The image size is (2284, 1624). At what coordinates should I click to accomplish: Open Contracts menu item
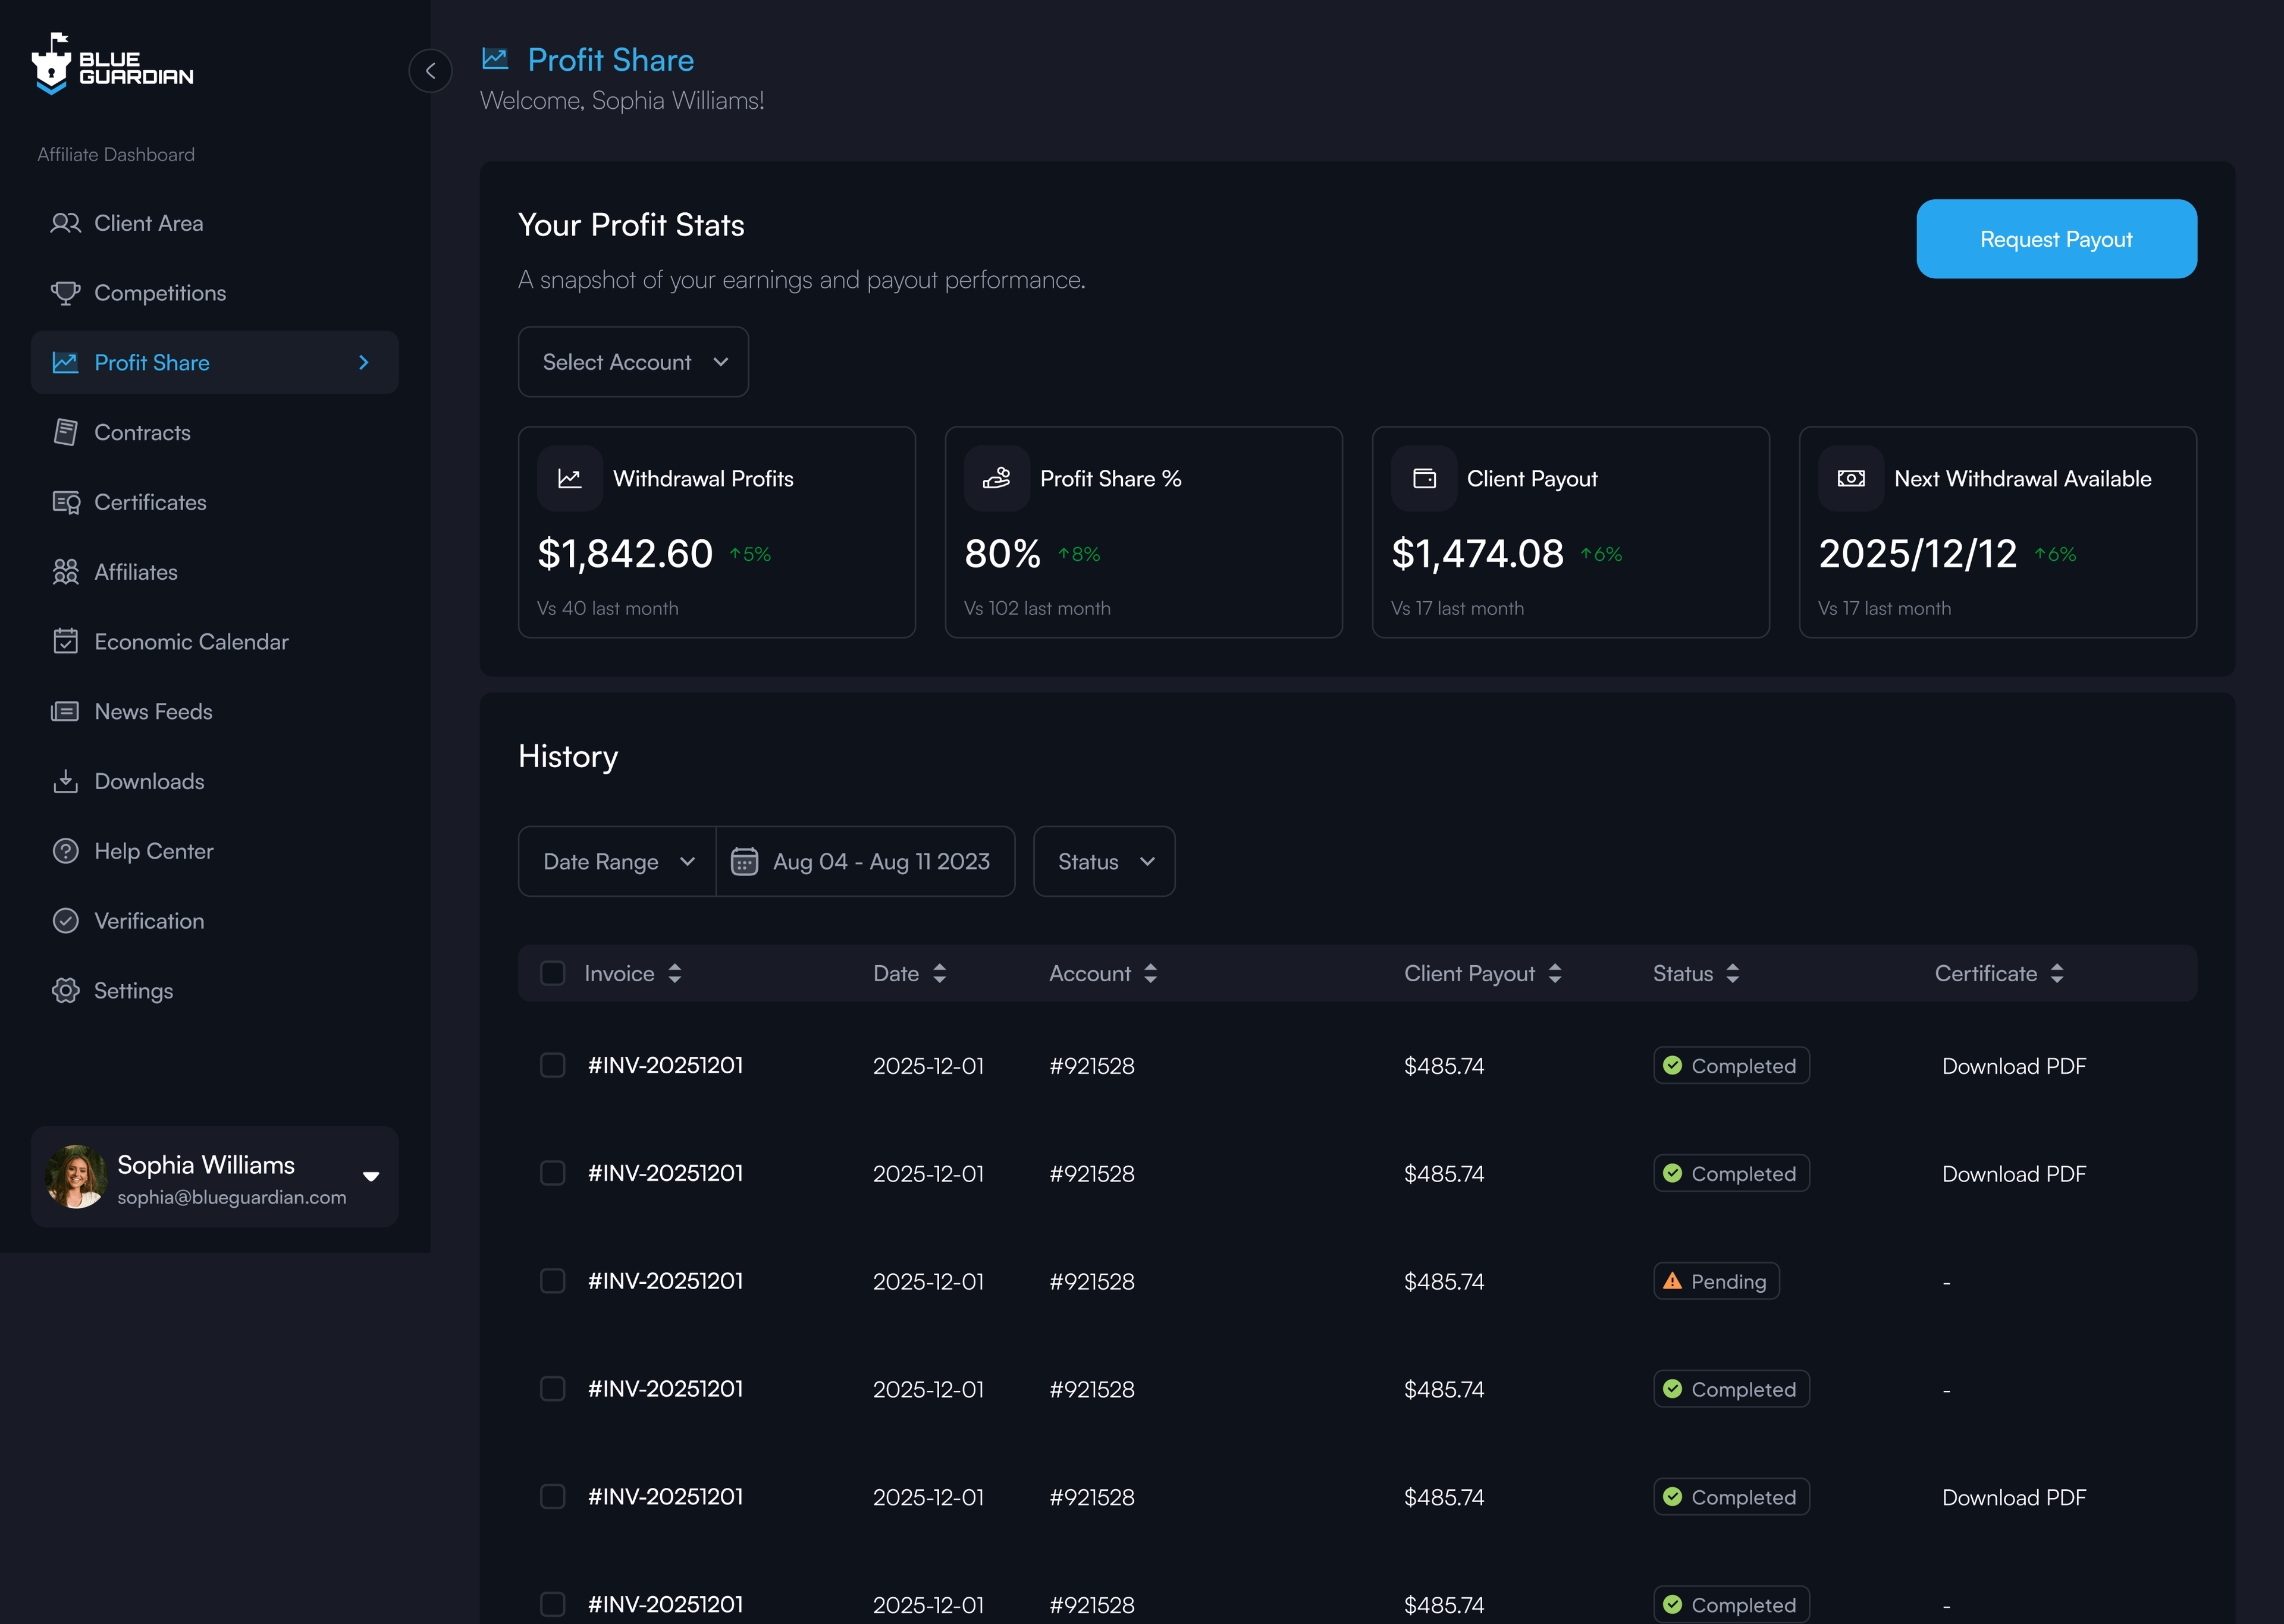tap(215, 432)
